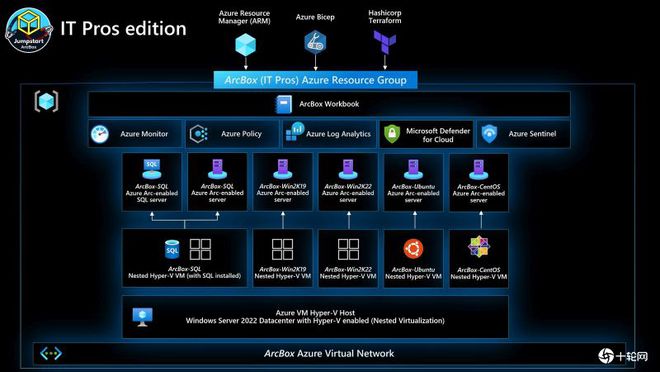Click the Jumpstart ArcBox logo
This screenshot has width=660, height=372.
pos(29,29)
